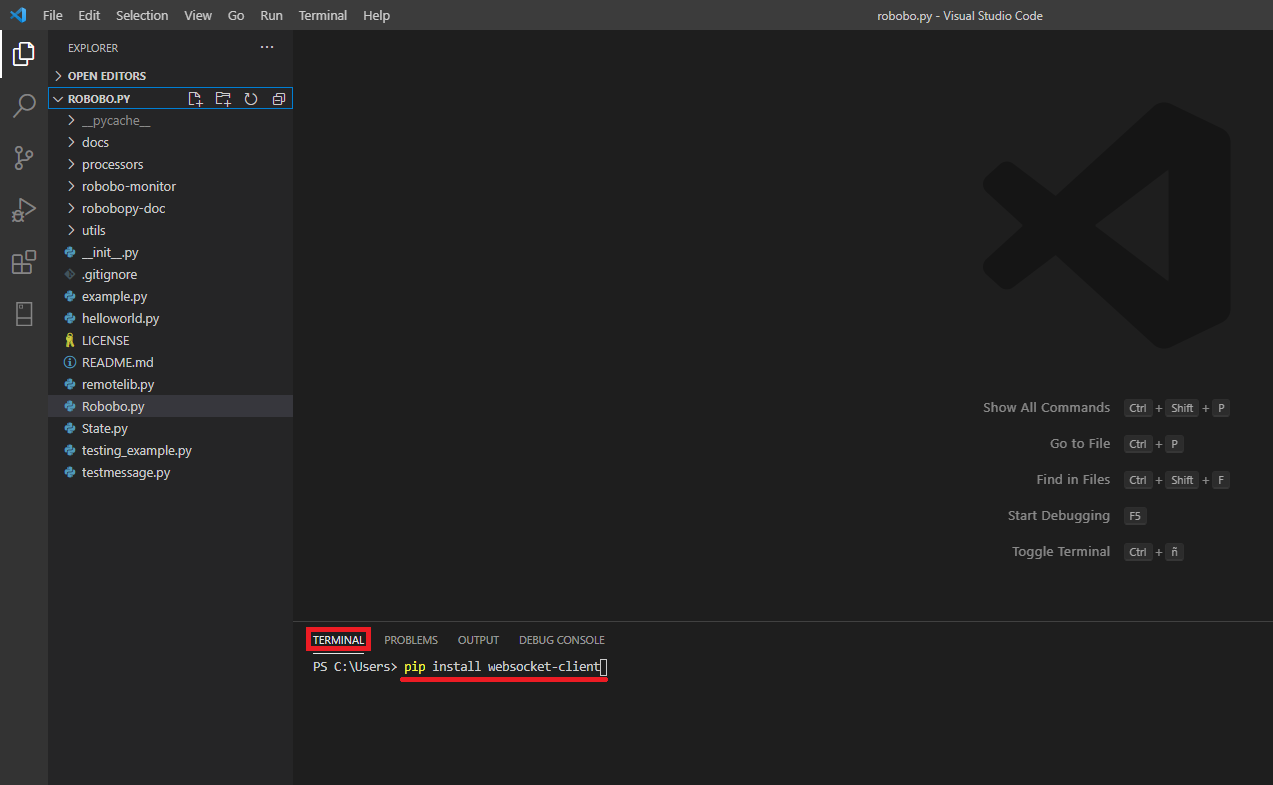Open example.py in the Explorer

pyautogui.click(x=170, y=297)
